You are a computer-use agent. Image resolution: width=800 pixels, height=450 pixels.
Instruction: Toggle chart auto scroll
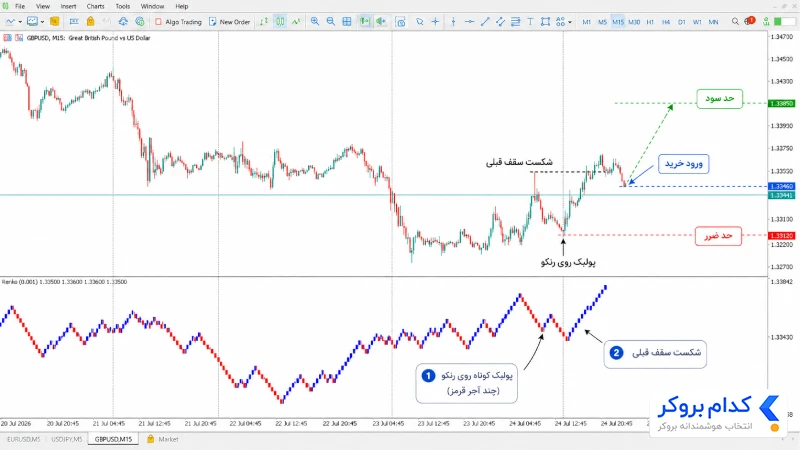[x=365, y=21]
